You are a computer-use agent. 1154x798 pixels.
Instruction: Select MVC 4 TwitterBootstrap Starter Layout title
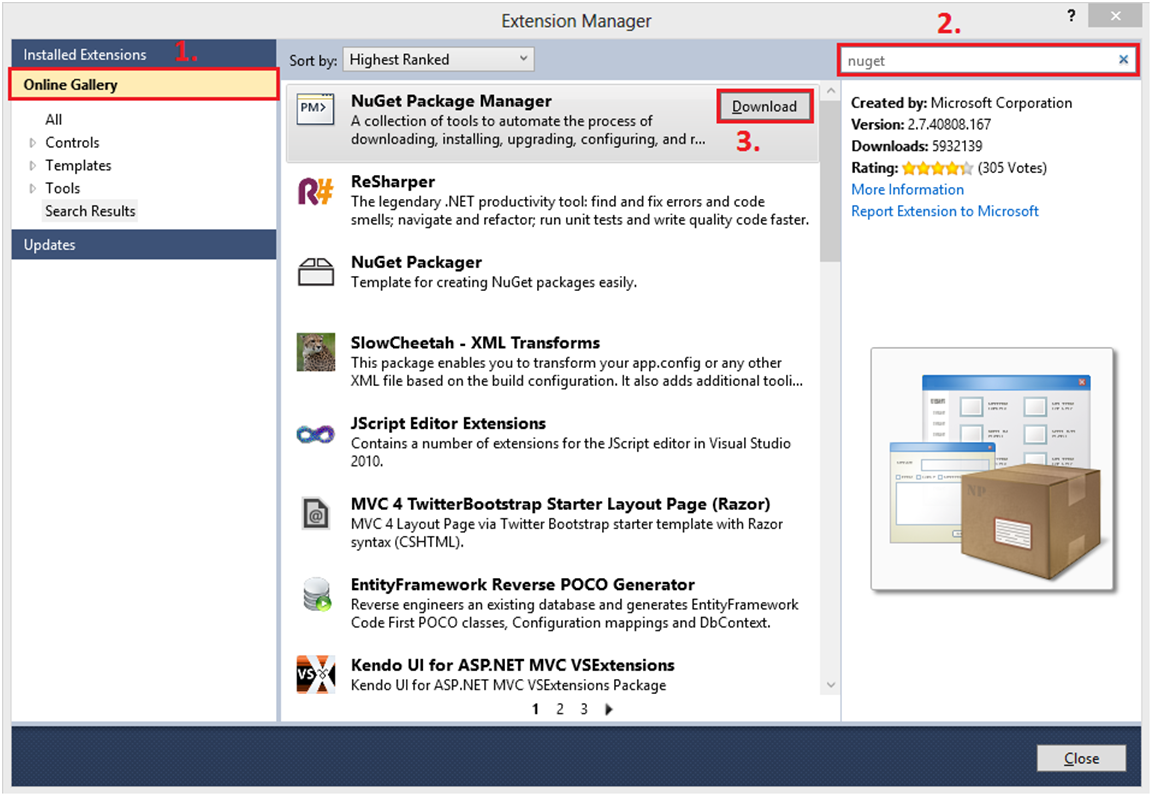(x=561, y=504)
